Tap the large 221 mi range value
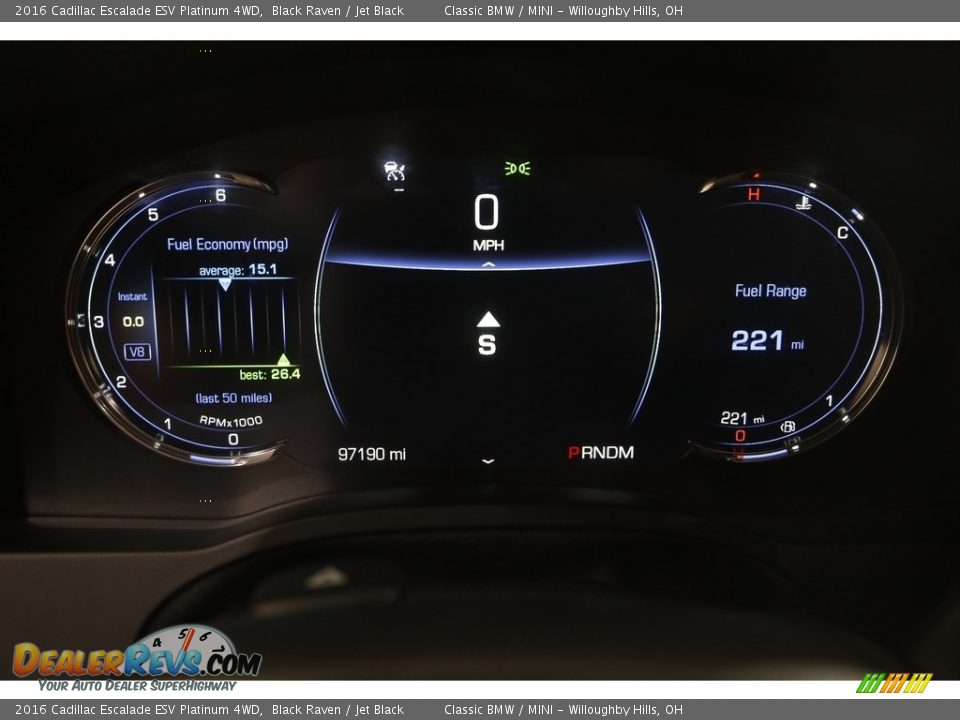 point(768,340)
